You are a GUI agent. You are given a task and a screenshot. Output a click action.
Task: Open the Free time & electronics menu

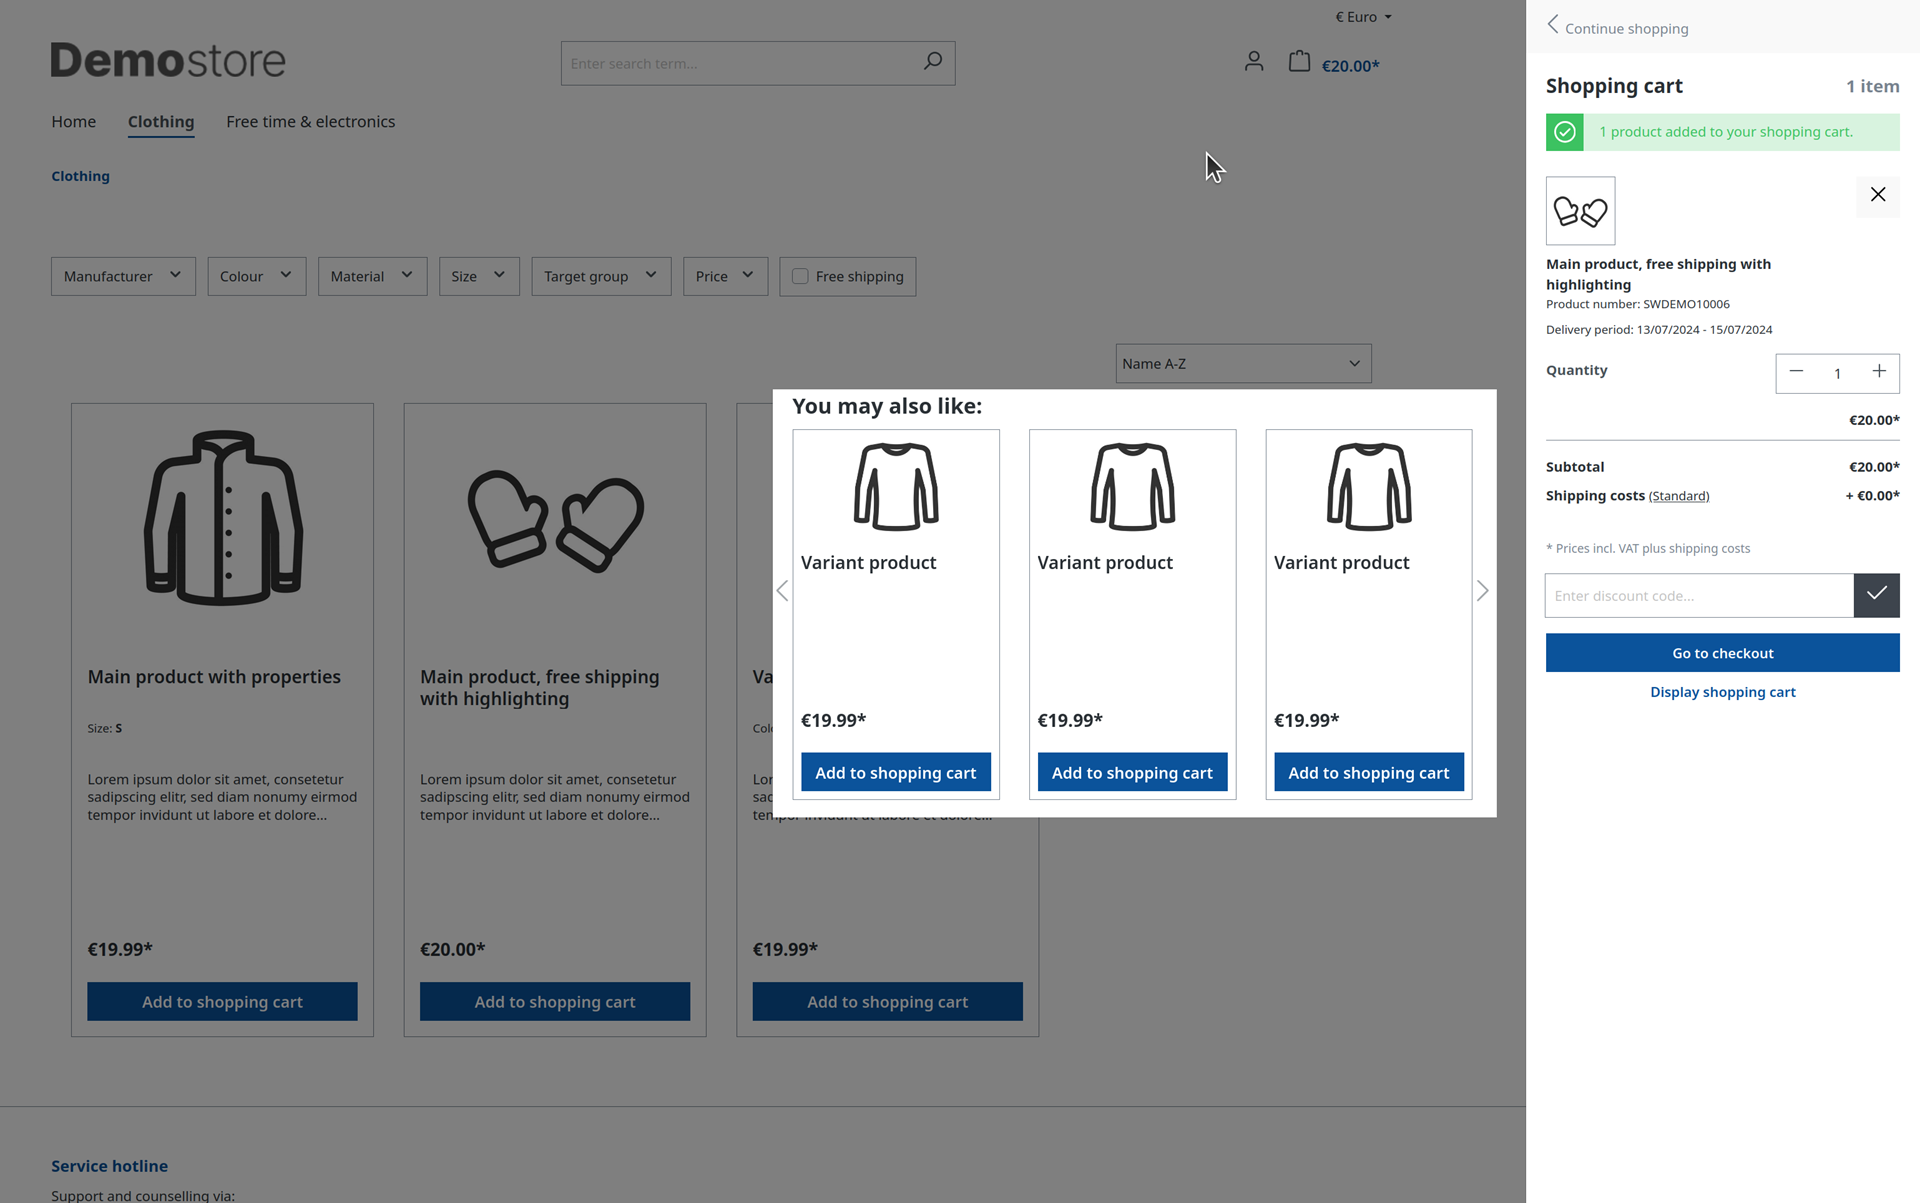pos(309,121)
